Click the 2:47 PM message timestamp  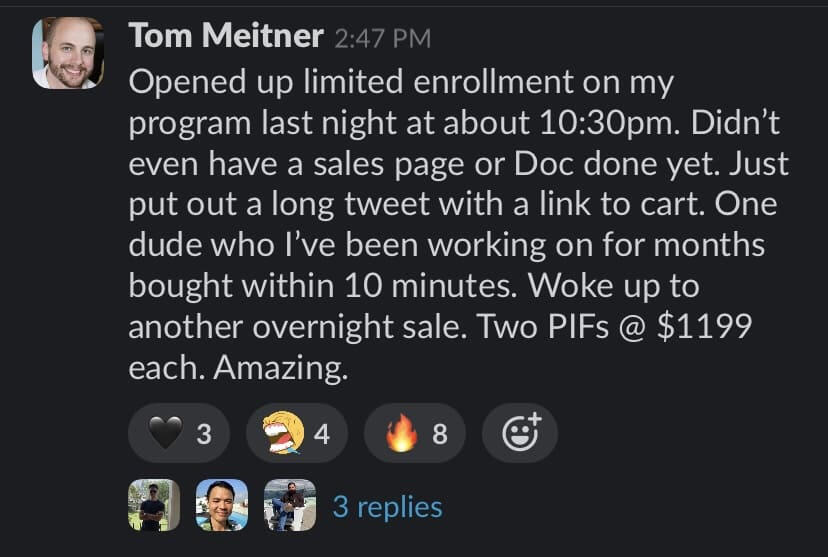point(384,39)
